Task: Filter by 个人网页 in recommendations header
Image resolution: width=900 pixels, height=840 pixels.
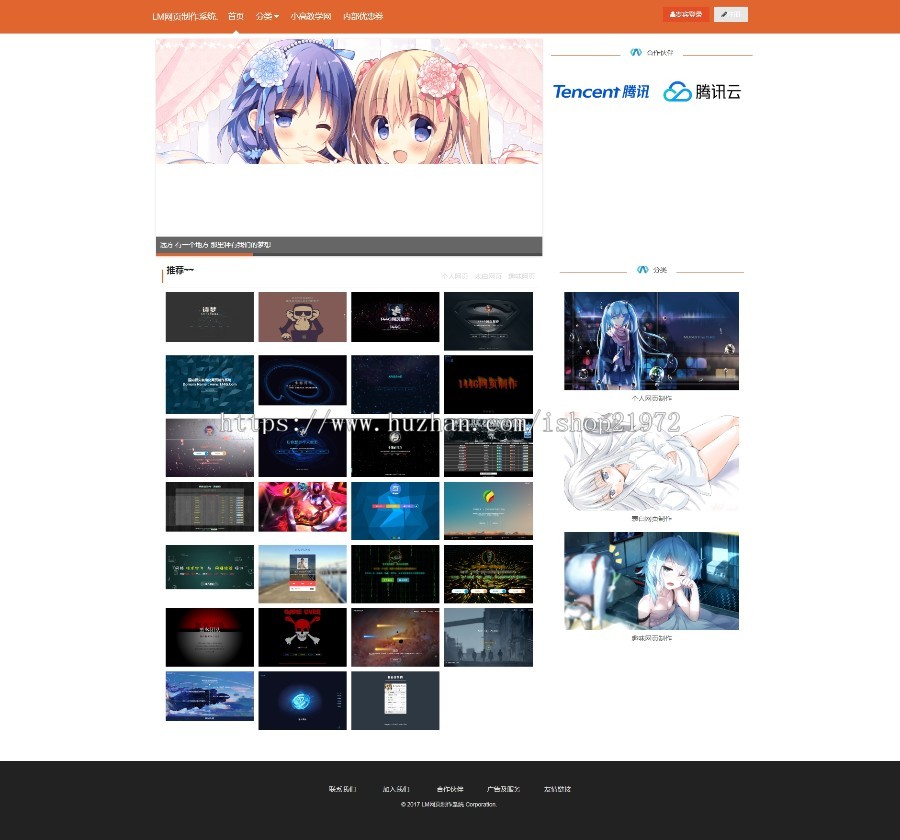Action: (455, 276)
